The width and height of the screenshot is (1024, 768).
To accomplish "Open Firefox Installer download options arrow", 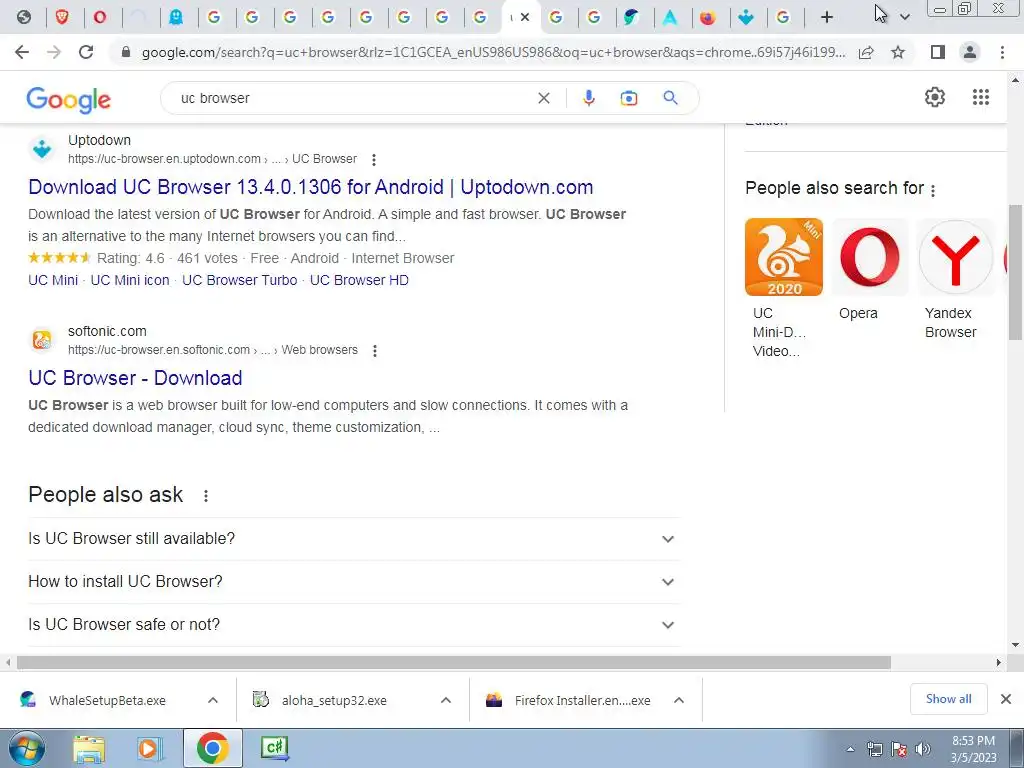I will [x=679, y=700].
